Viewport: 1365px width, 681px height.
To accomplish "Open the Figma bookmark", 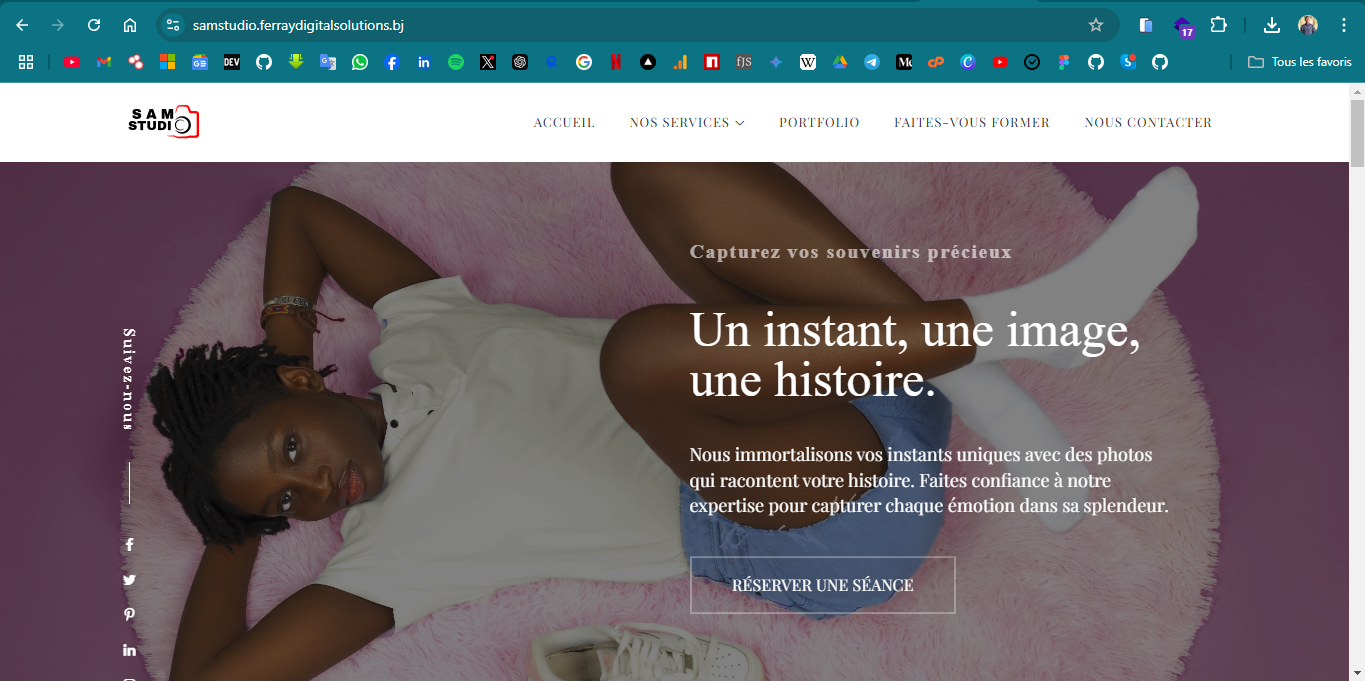I will 1064,62.
